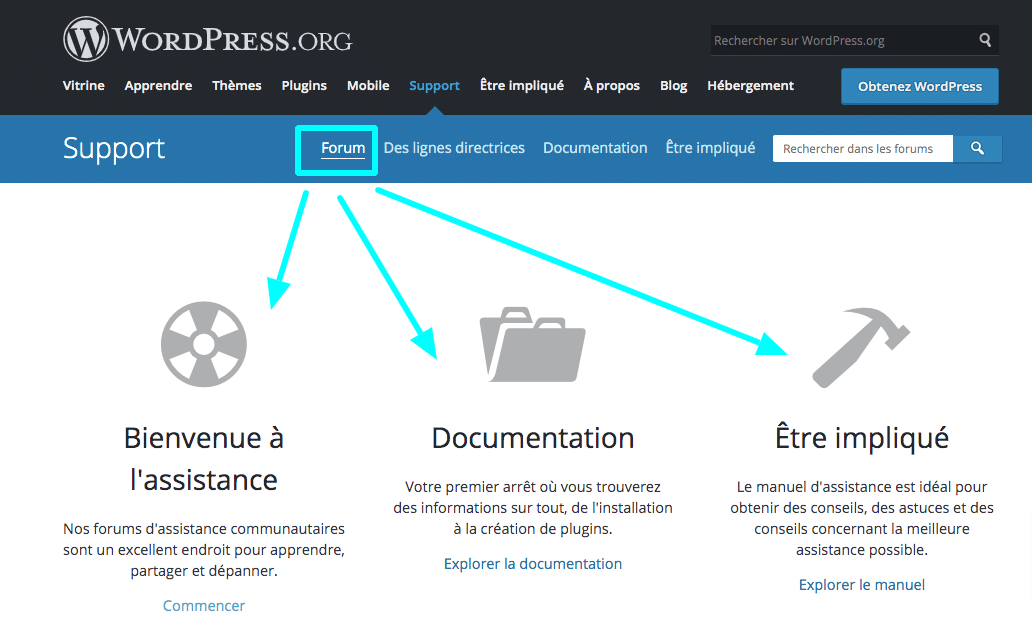Click the Rechercher sur WordPress.org search field
Viewport: 1032px width, 617px height.
tap(840, 40)
